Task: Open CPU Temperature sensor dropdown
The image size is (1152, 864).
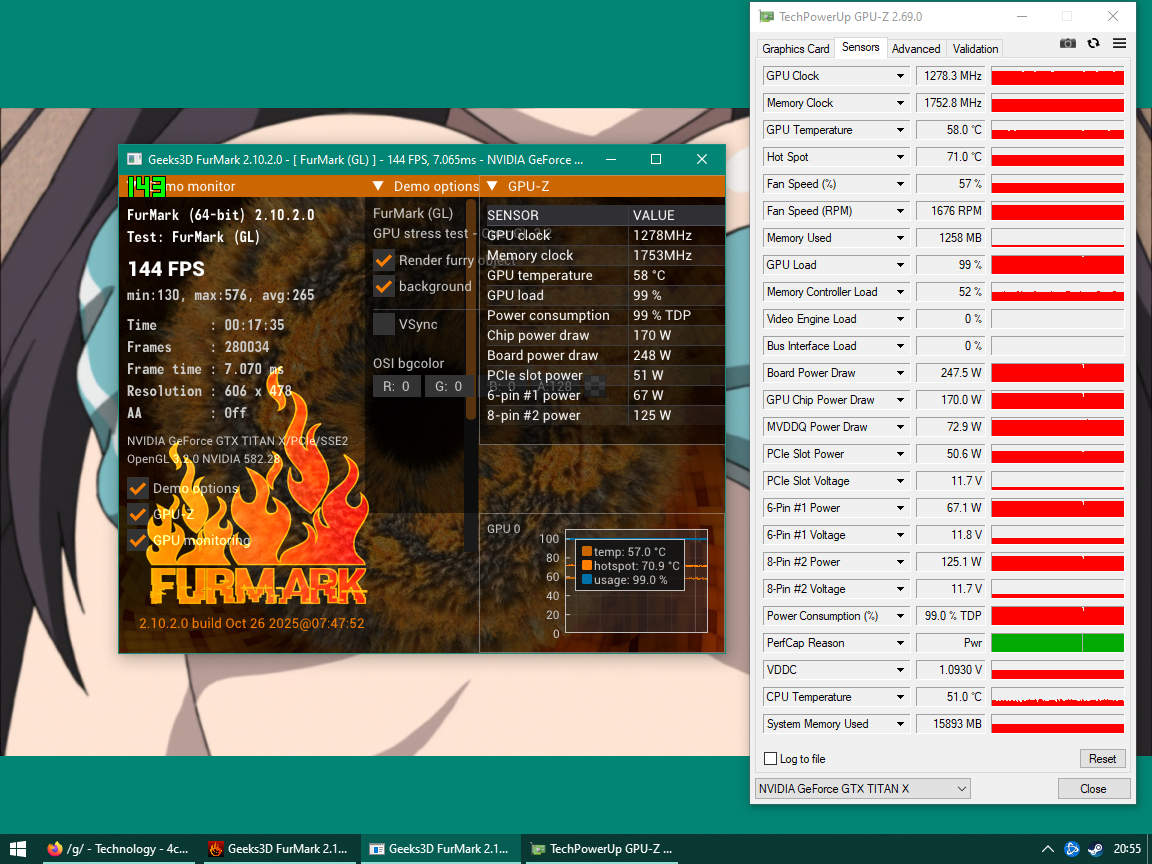Action: (x=836, y=696)
